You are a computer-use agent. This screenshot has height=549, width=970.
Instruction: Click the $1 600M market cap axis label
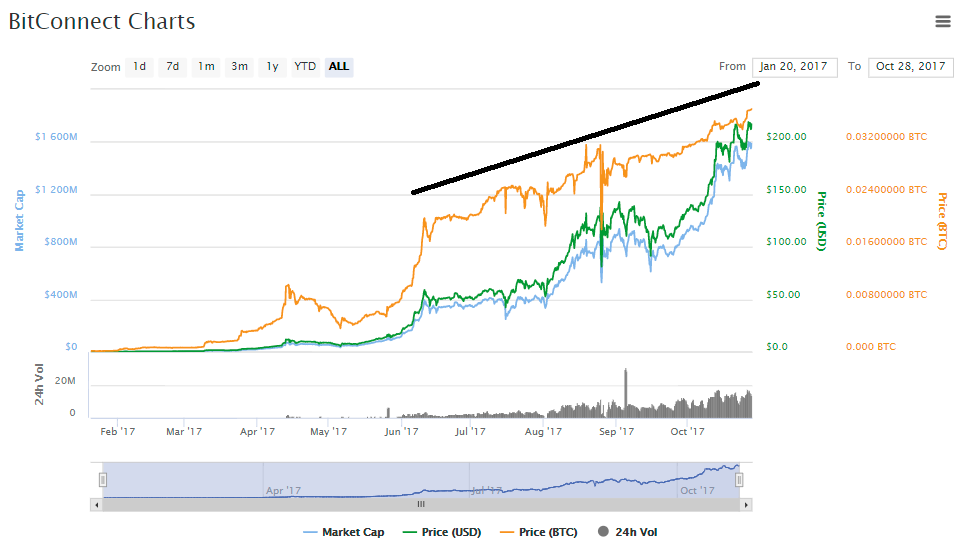(x=56, y=137)
